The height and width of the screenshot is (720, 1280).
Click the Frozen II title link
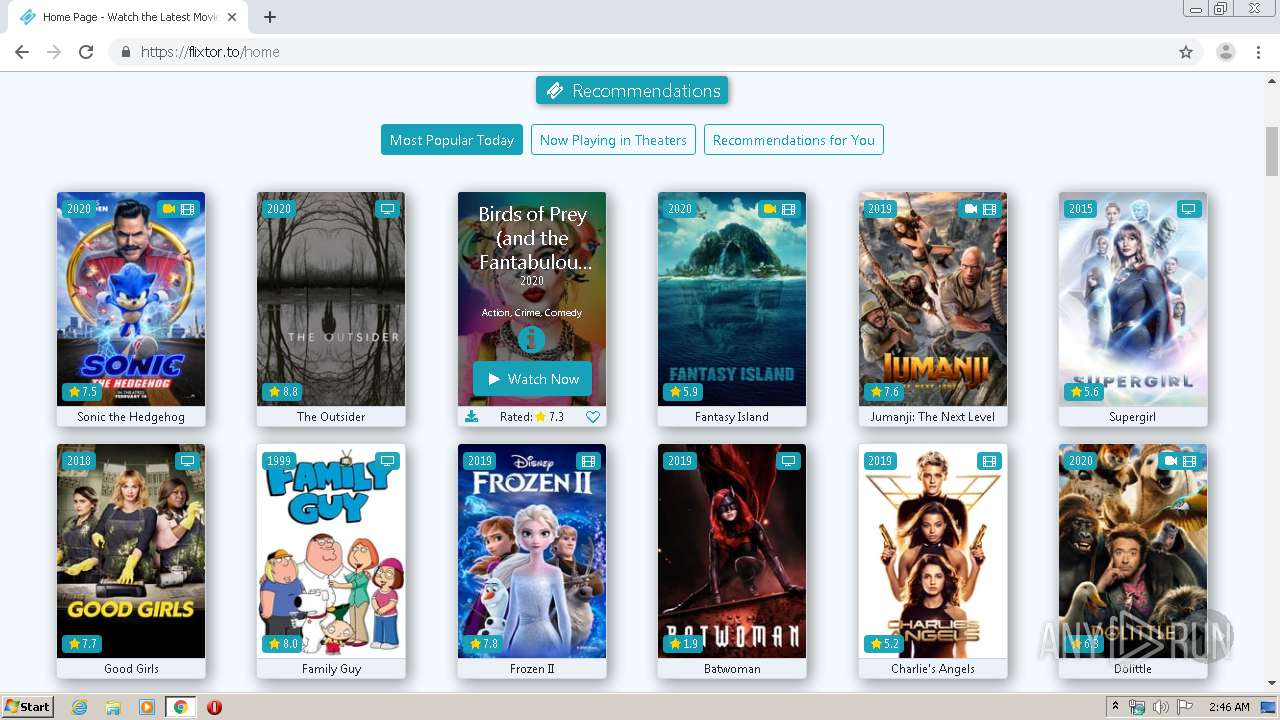[532, 669]
